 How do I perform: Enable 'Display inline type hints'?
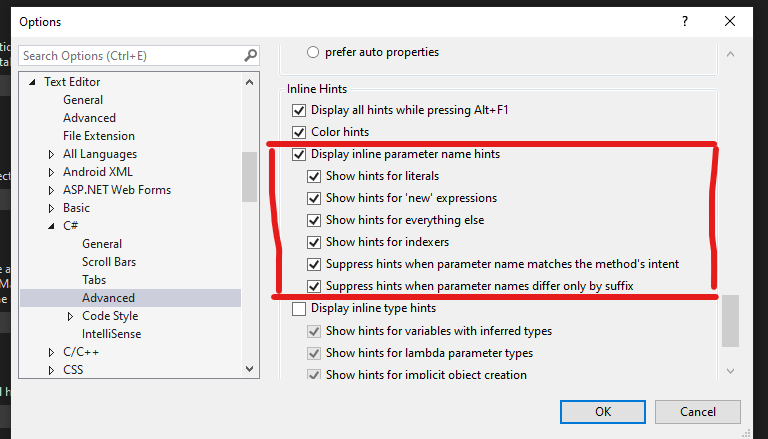pyautogui.click(x=299, y=309)
